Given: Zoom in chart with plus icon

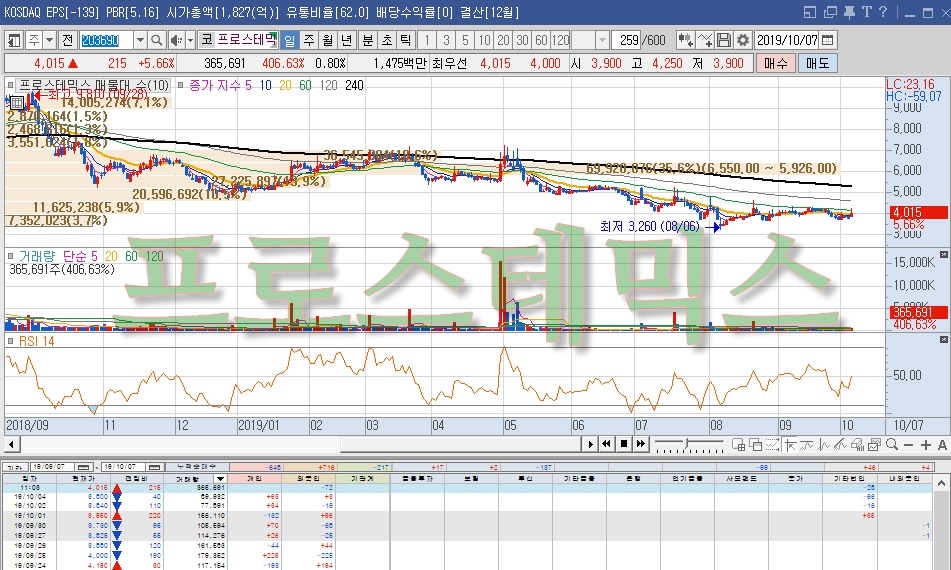Looking at the screenshot, I should (926, 445).
